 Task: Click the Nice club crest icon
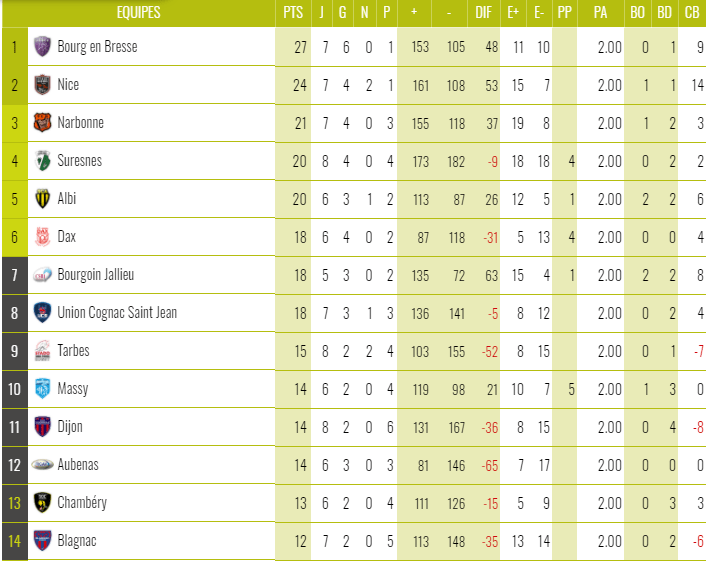42,85
